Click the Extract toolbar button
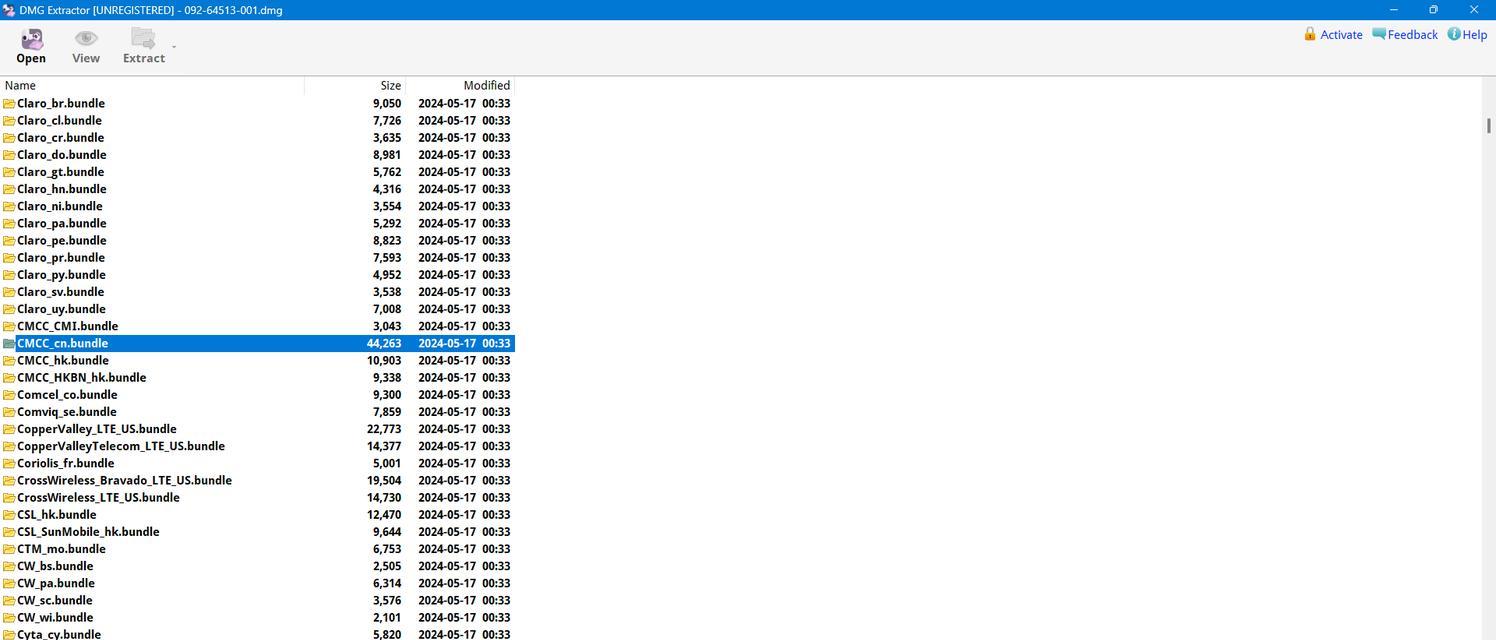This screenshot has width=1496, height=640. pyautogui.click(x=144, y=46)
